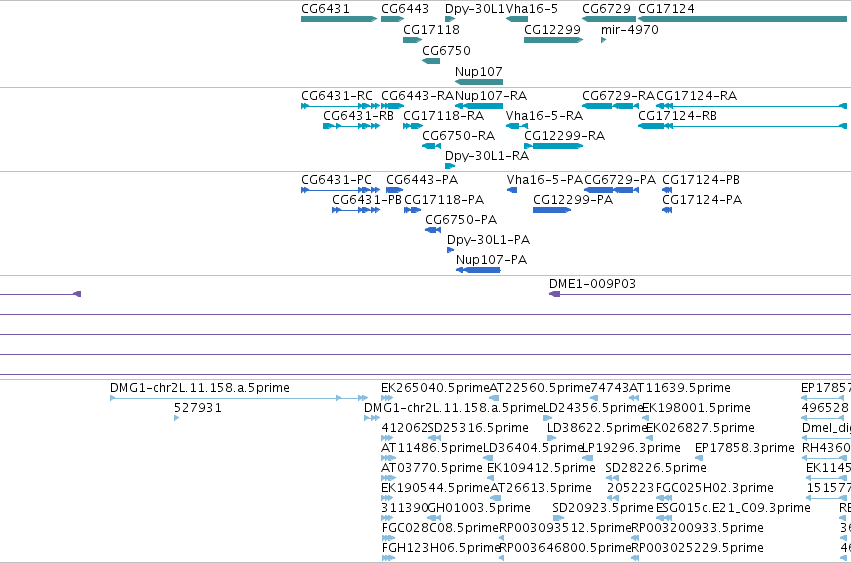Select protein CG6431-PB label
The image size is (851, 563).
point(367,200)
